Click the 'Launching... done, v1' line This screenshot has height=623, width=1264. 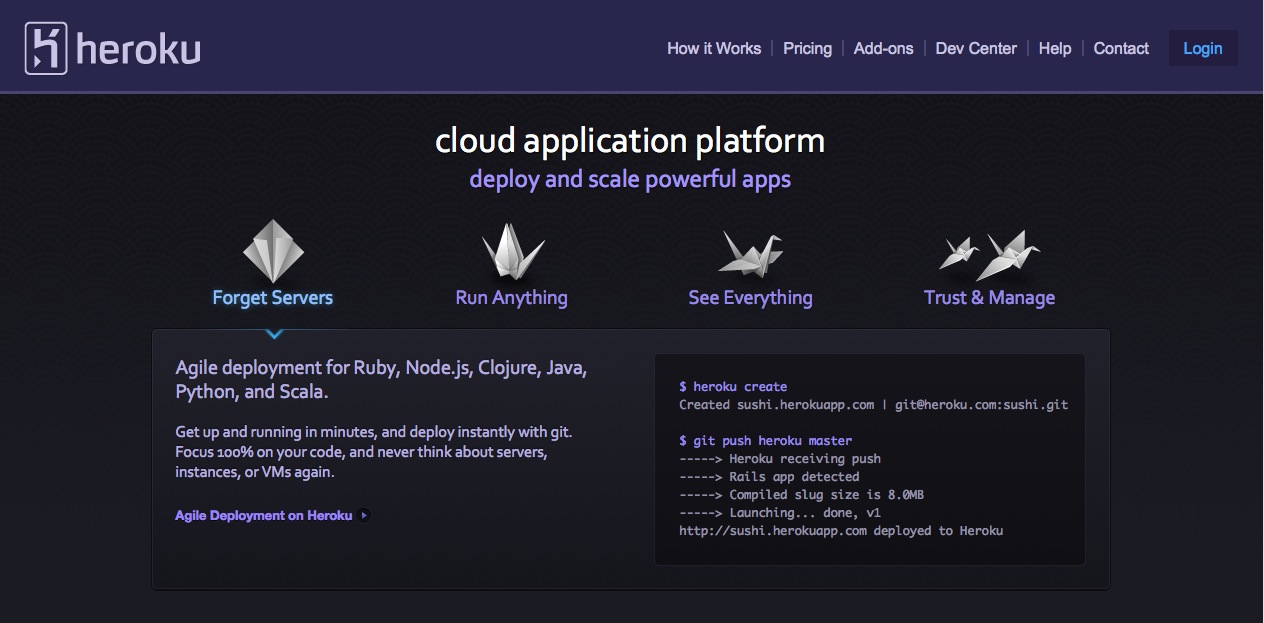tap(780, 513)
